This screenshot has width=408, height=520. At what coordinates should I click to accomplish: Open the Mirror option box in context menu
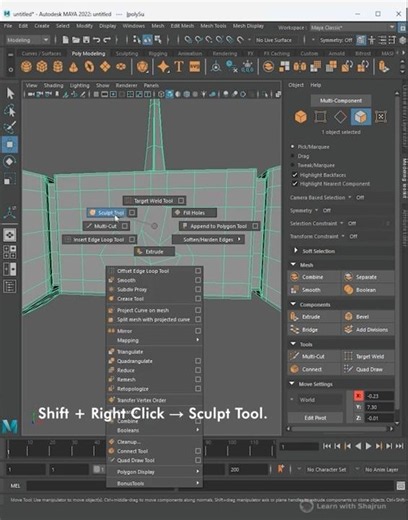coord(198,331)
